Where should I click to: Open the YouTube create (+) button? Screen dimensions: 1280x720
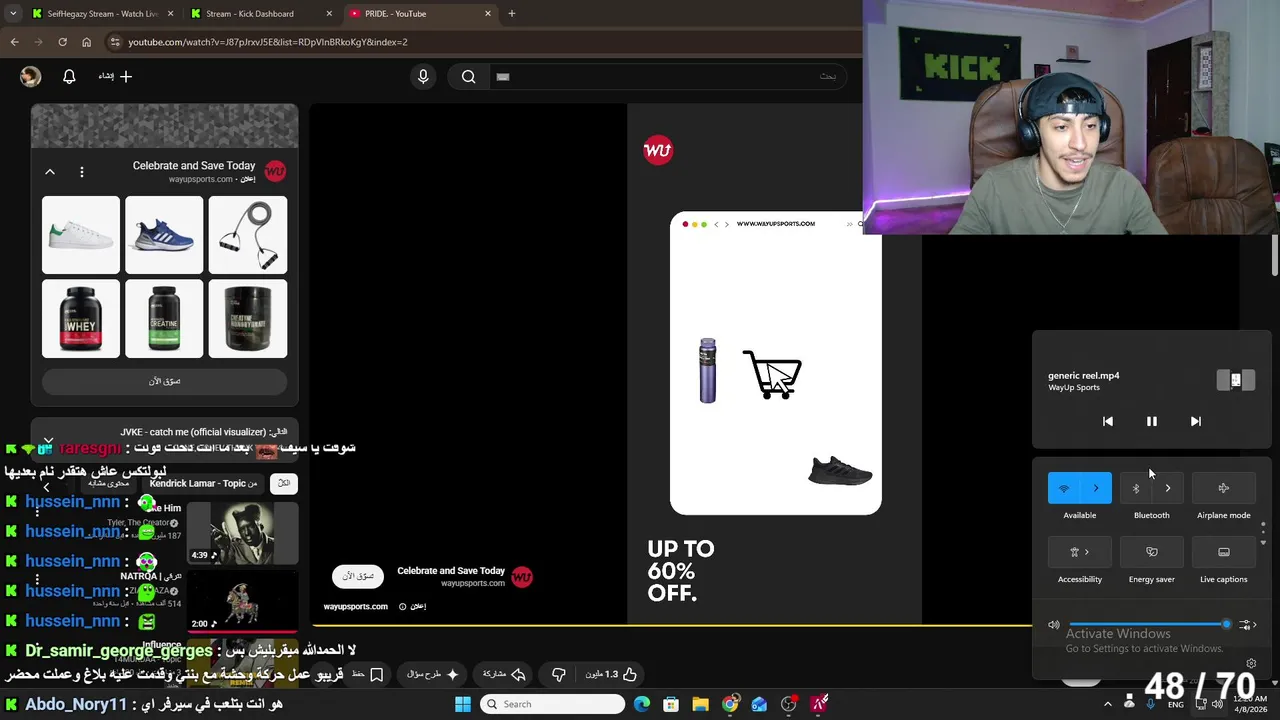pyautogui.click(x=116, y=76)
